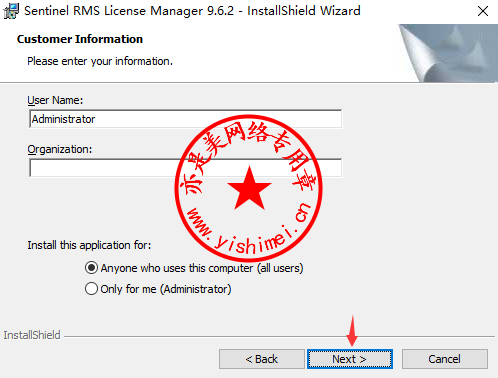Click 'Please enter your information.' text
Screen dimensions: 498x378
pyautogui.click(x=100, y=61)
